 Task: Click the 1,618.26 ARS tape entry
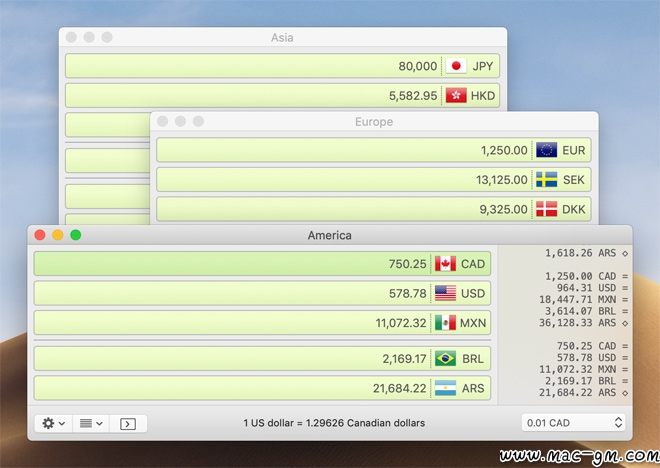pos(586,253)
